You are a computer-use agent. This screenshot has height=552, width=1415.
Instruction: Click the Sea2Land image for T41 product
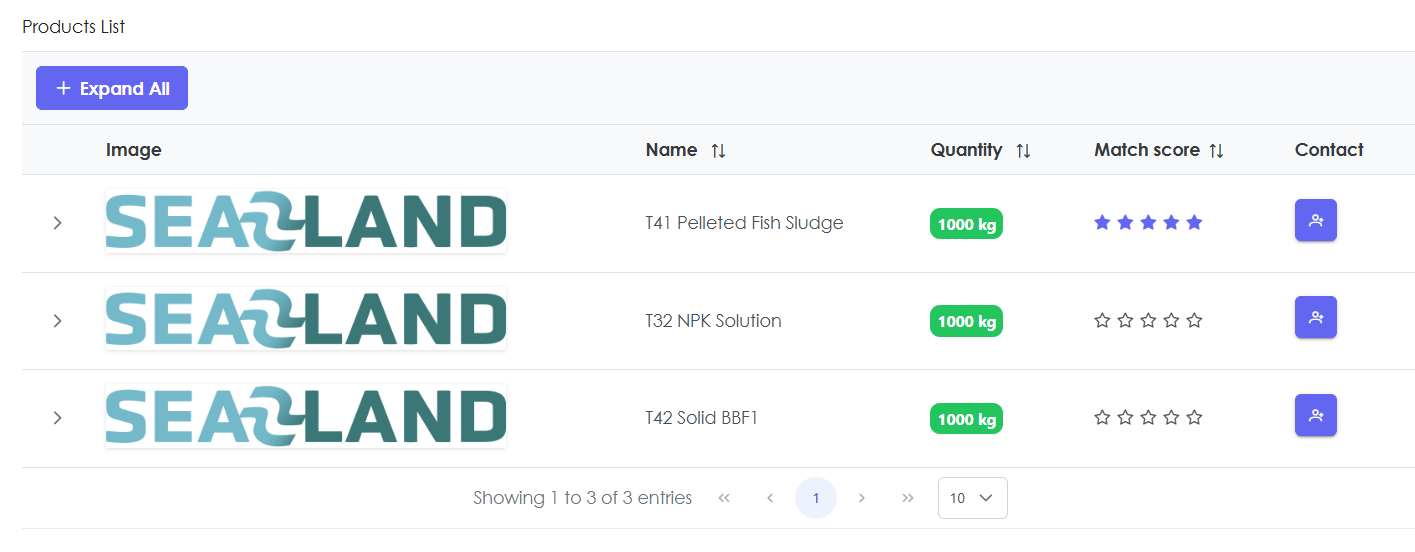pyautogui.click(x=306, y=222)
